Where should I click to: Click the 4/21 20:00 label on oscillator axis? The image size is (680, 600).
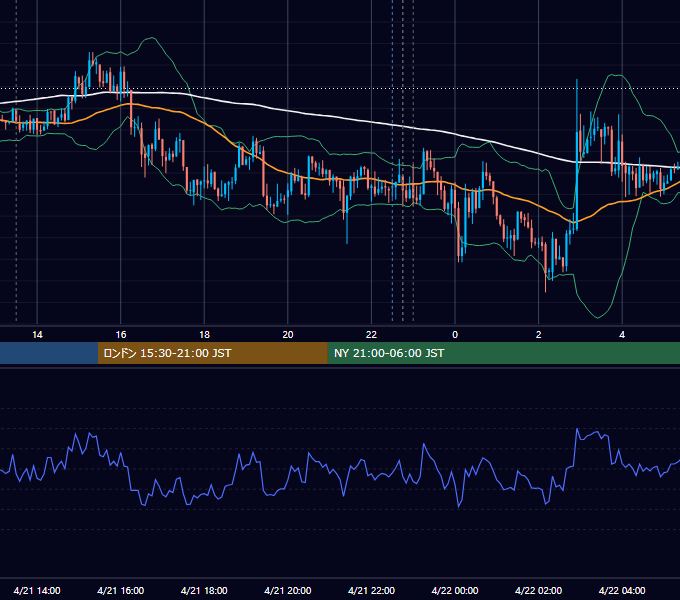pos(288,590)
